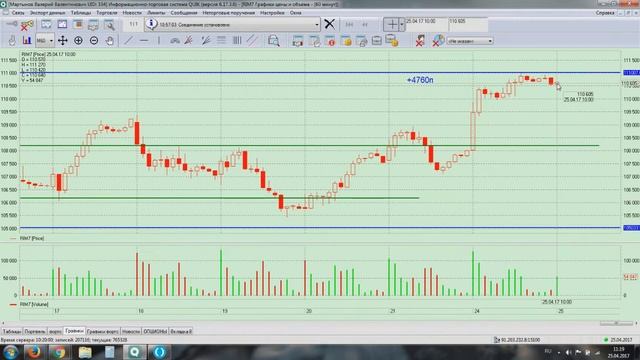Click the horizontal scrollbar thumb below chart
This screenshot has width=640, height=360.
coord(616,323)
